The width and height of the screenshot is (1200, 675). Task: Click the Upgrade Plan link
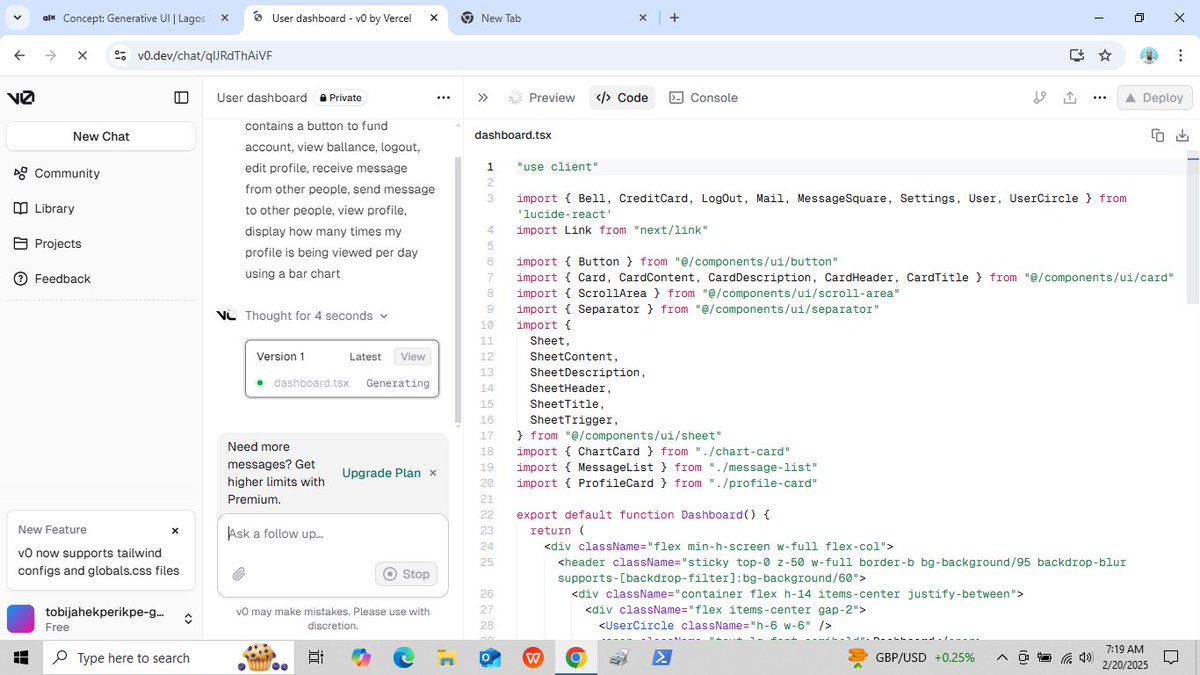[x=381, y=473]
